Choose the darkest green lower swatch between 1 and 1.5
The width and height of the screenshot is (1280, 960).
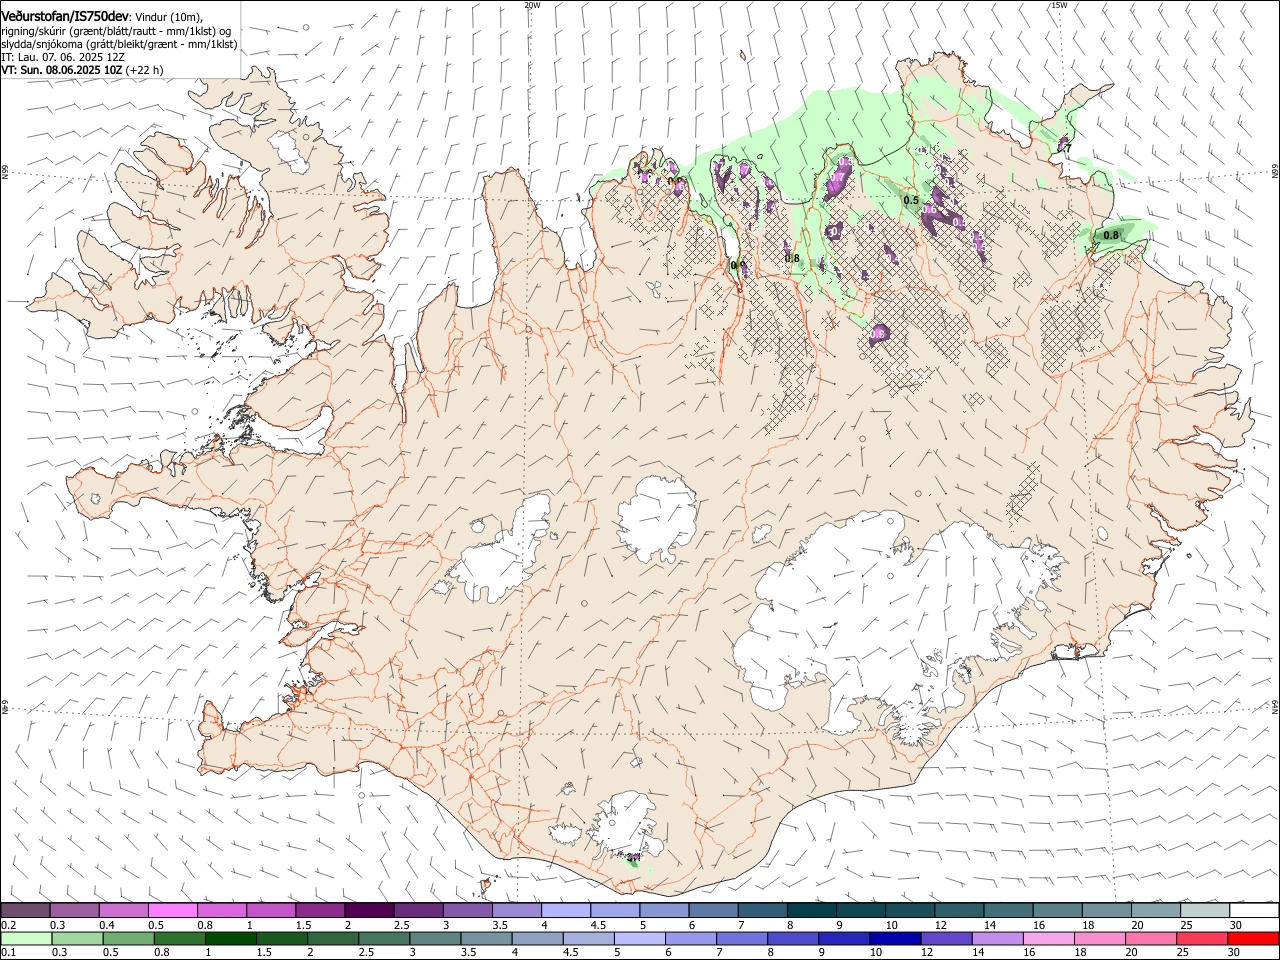(230, 939)
